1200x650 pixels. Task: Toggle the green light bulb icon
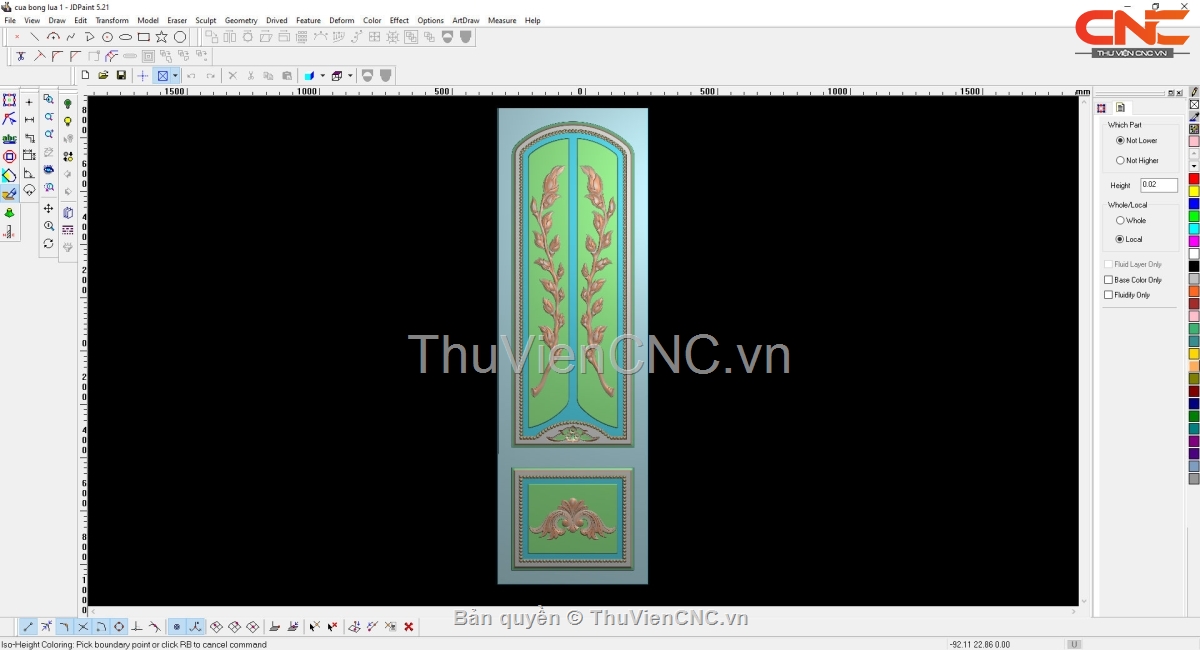[x=68, y=103]
